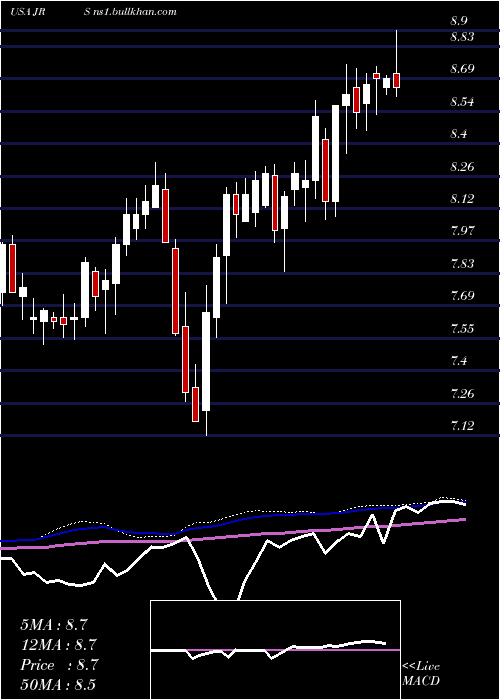
Task: Click the Price : 8.7 readout
Action: coord(58,665)
